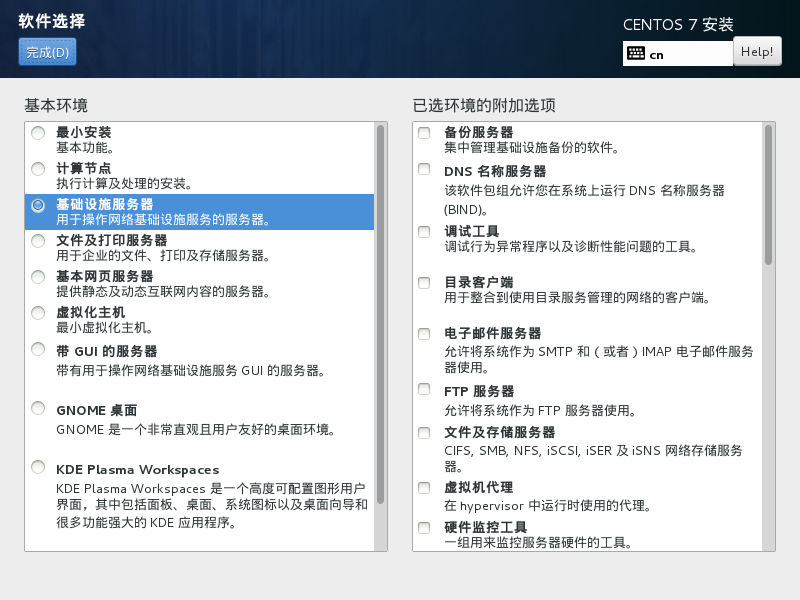Click the description 用于操作网络基础设施服务的服务器。
Screen dimensions: 800x600
(x=163, y=220)
